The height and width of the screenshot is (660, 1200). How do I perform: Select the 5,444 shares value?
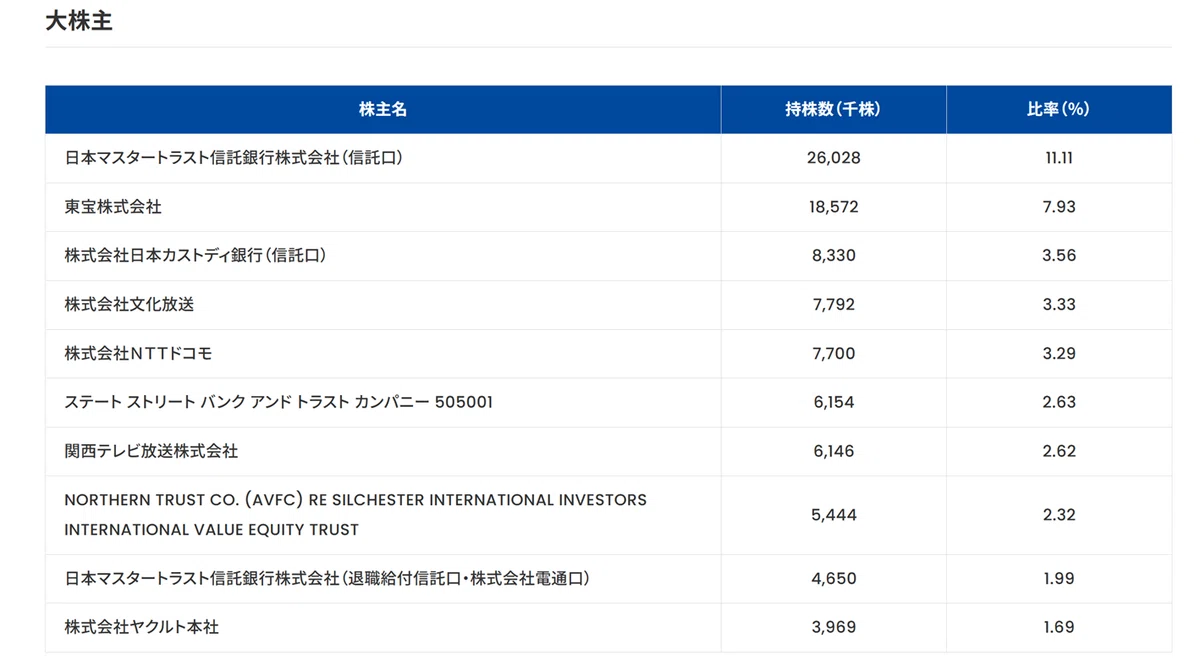pyautogui.click(x=834, y=515)
